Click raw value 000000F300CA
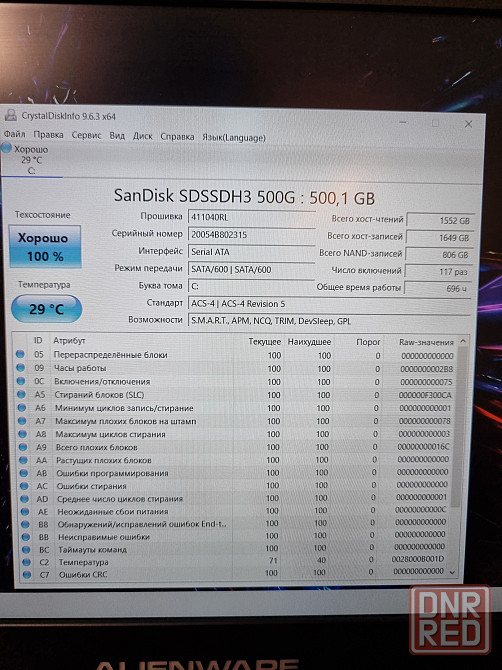Viewport: 502px width, 670px height. (x=425, y=395)
